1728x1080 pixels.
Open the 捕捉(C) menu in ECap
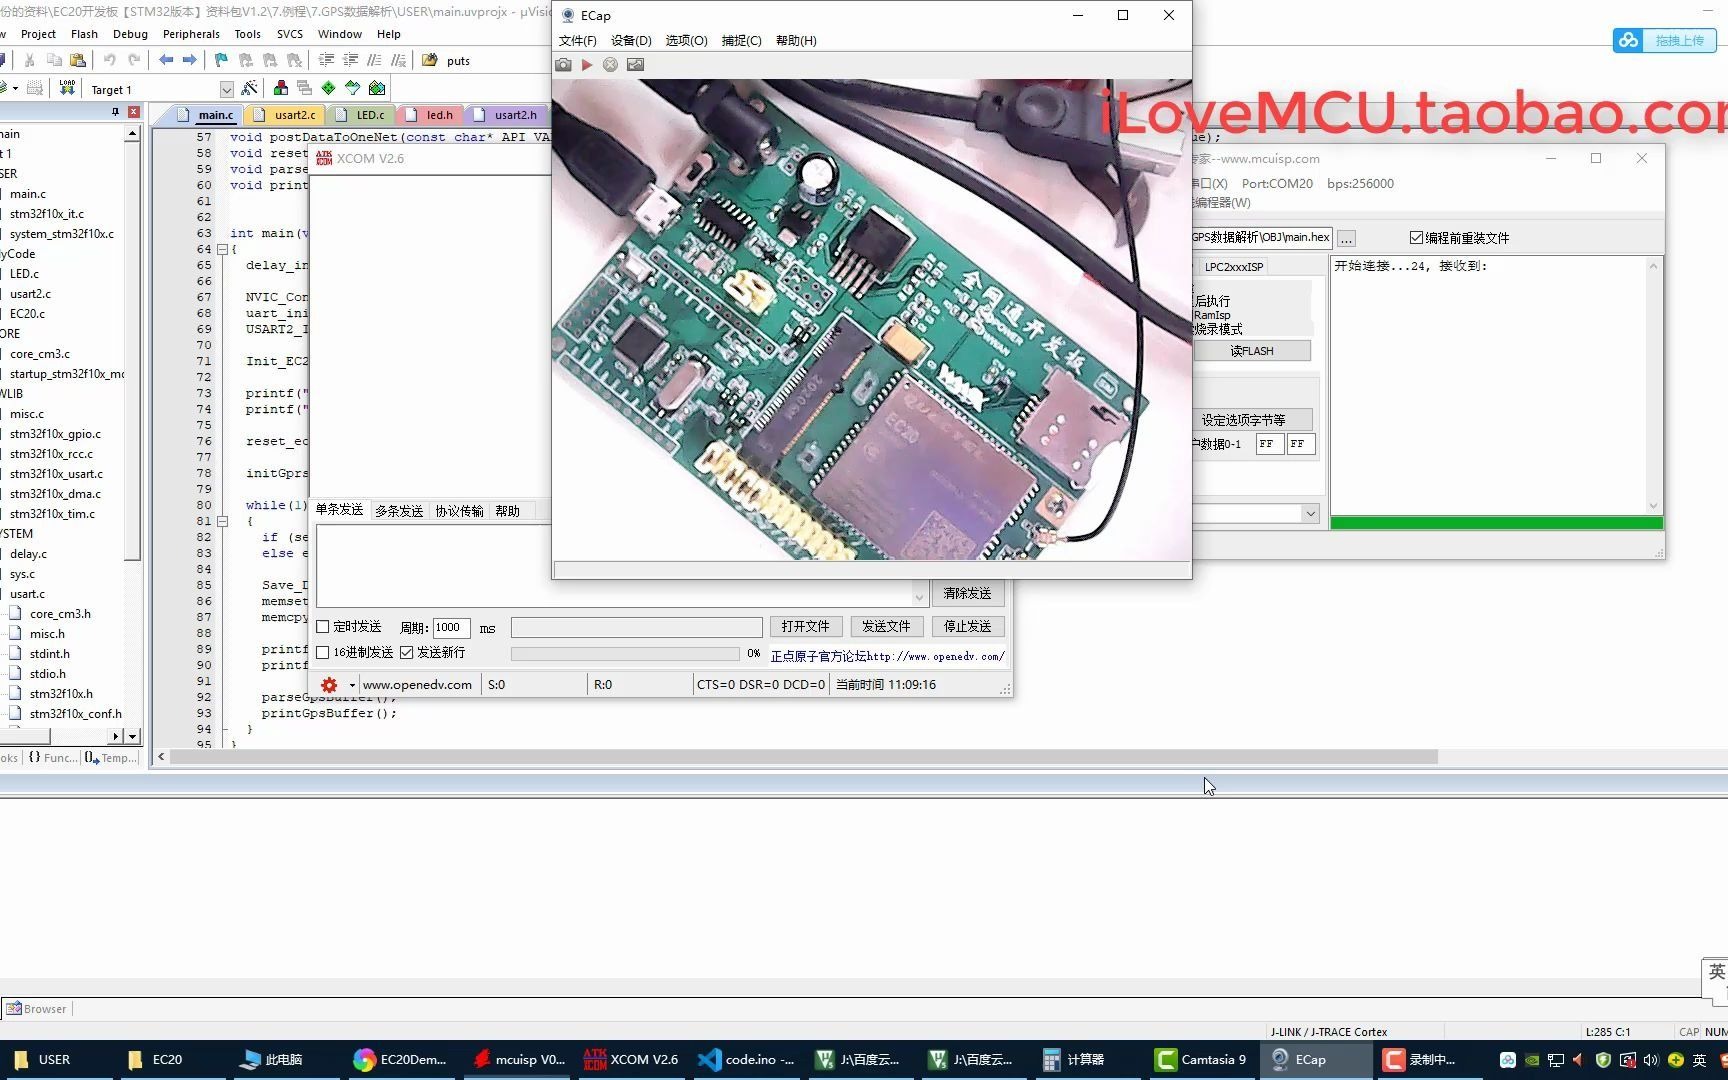pos(741,40)
